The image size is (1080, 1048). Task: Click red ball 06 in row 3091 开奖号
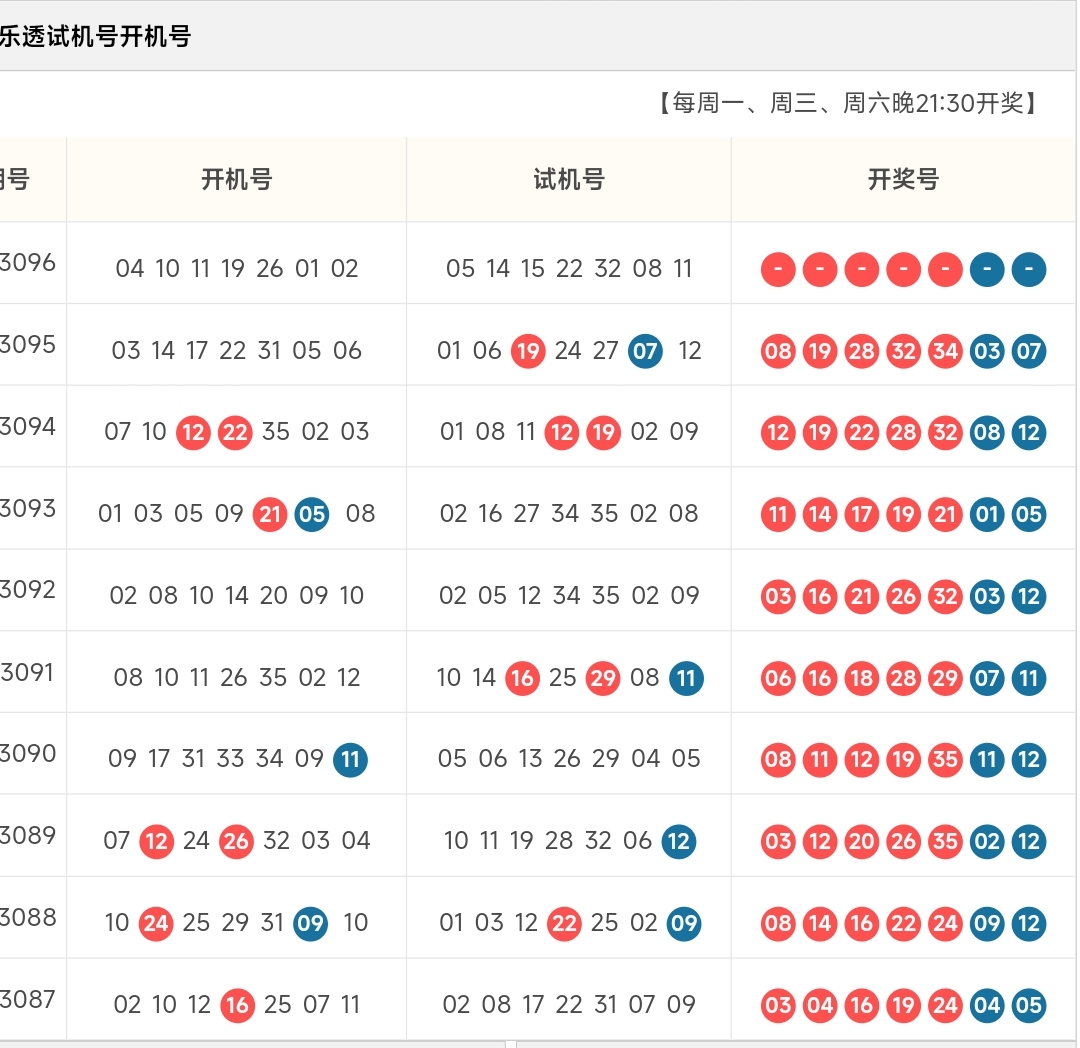(778, 678)
